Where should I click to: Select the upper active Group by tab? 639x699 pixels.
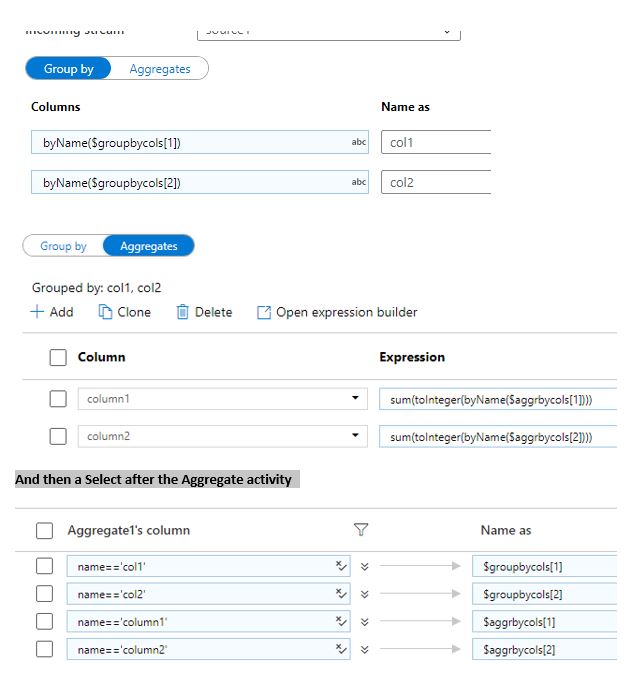coord(68,68)
